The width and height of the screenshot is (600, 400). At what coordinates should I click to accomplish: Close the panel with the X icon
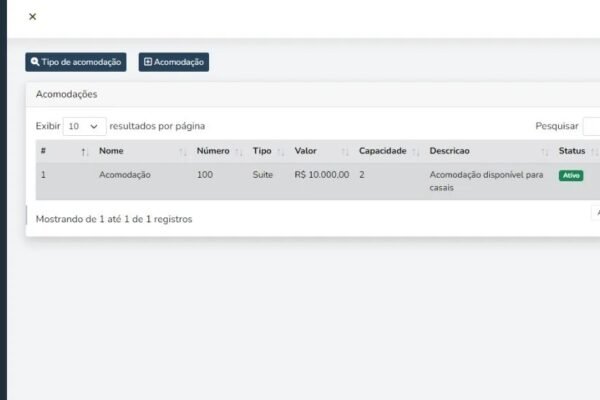click(33, 17)
